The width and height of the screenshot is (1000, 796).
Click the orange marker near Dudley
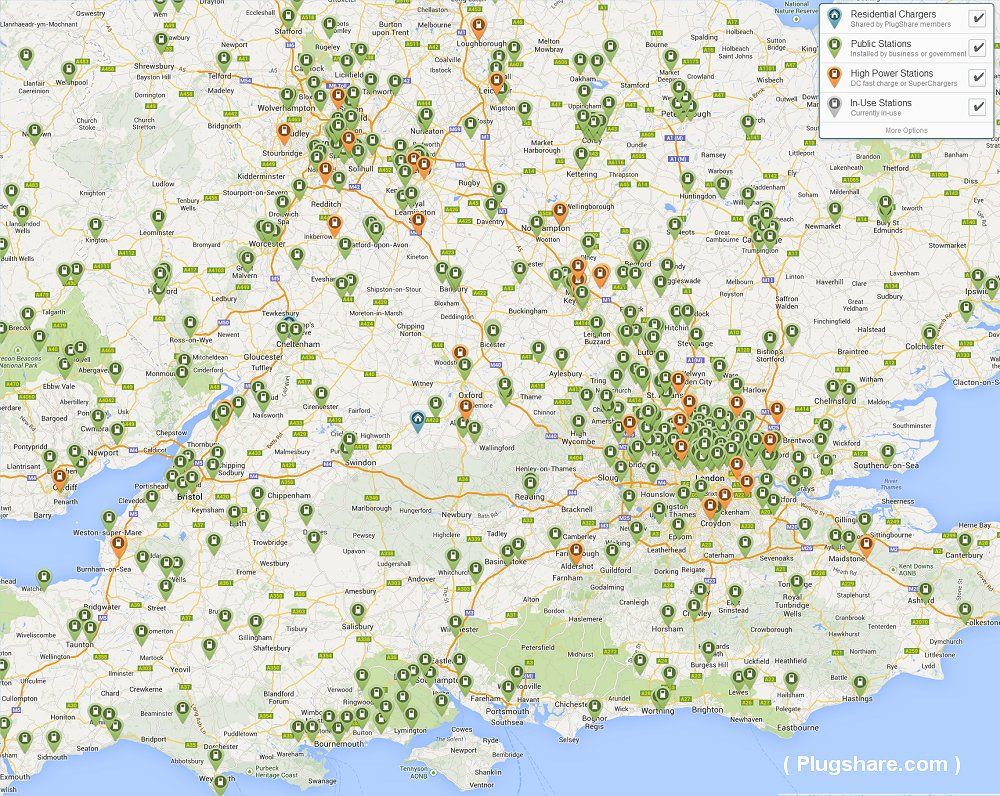284,134
